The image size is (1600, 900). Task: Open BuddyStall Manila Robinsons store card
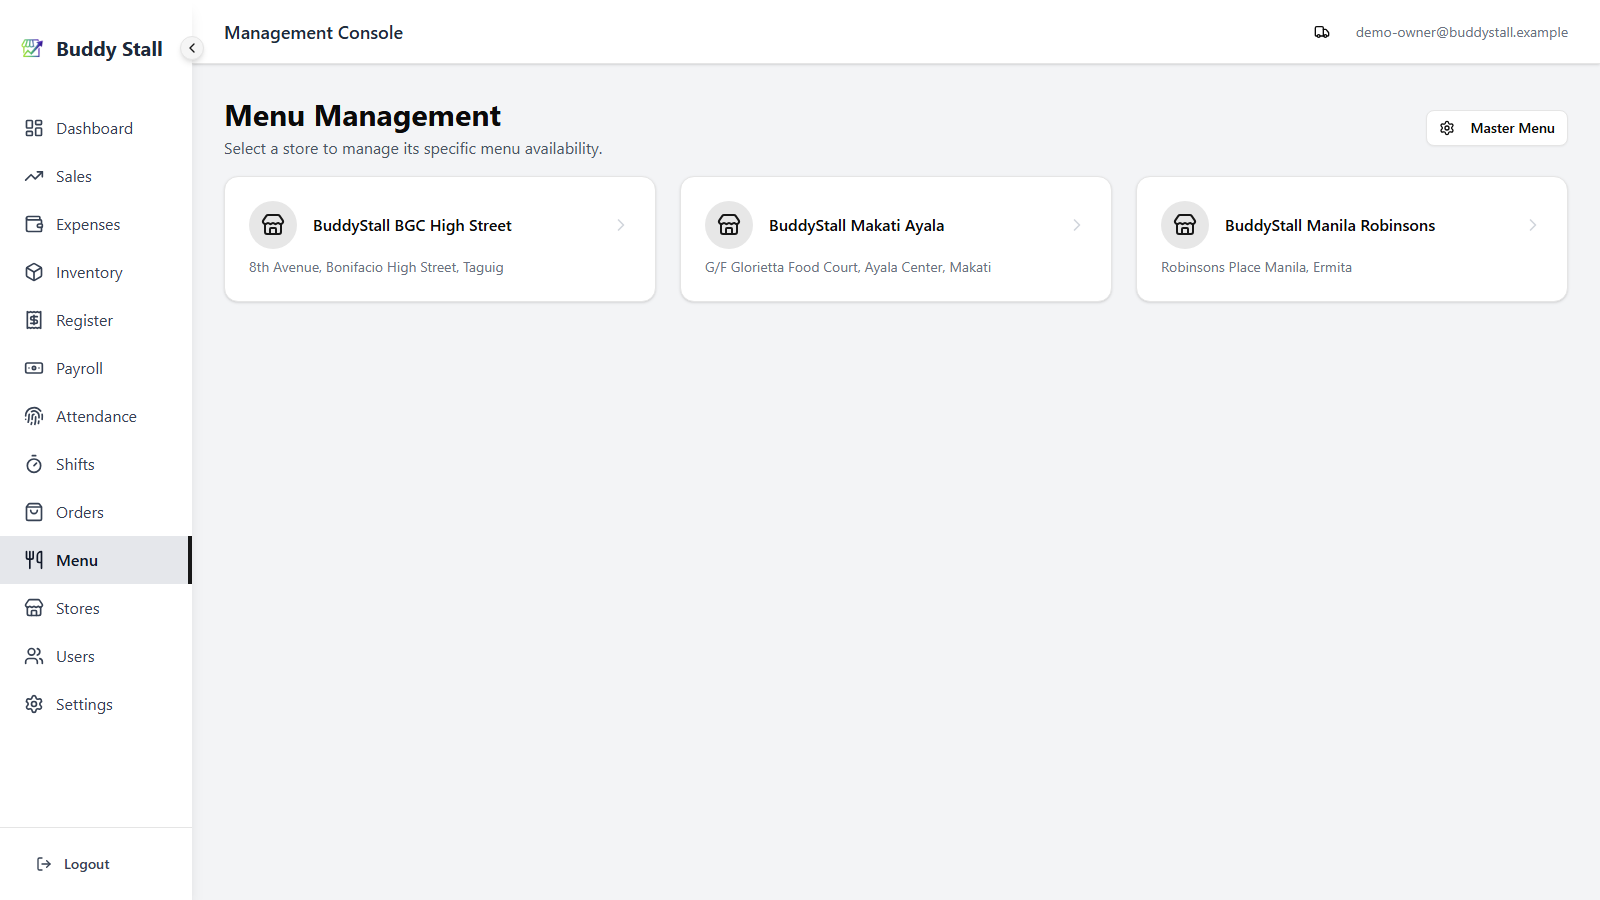[x=1352, y=239]
